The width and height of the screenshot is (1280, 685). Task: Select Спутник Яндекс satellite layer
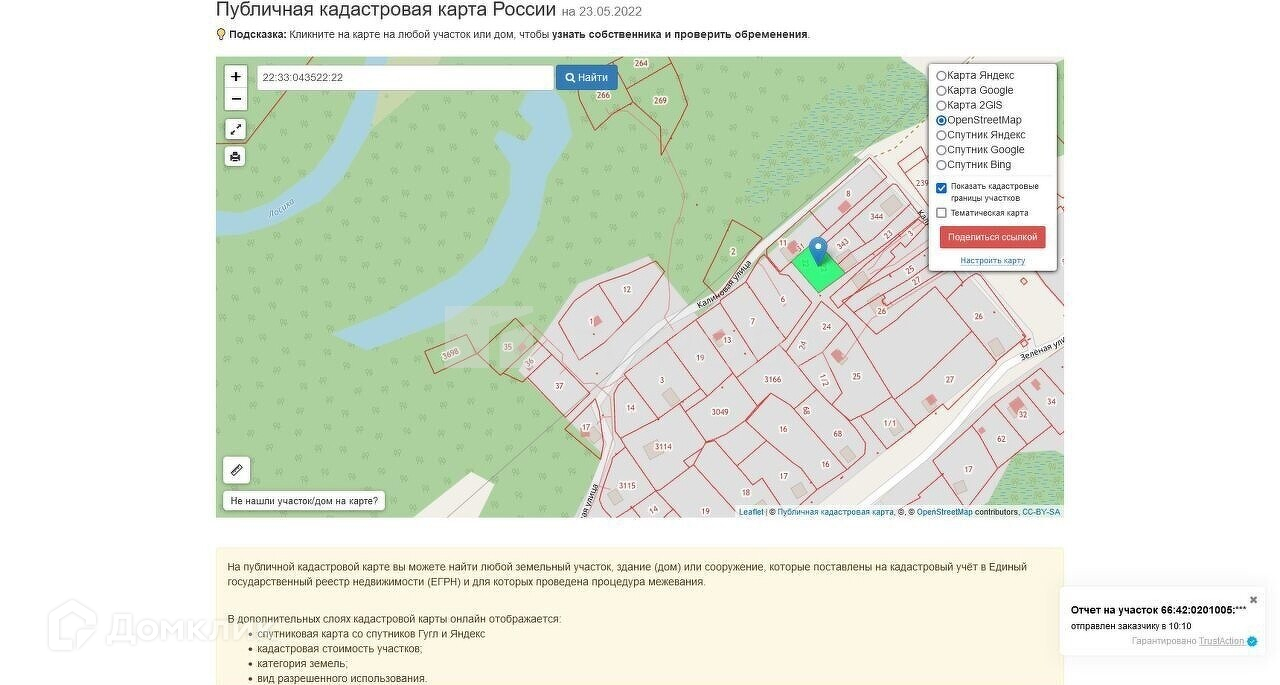[x=941, y=135]
